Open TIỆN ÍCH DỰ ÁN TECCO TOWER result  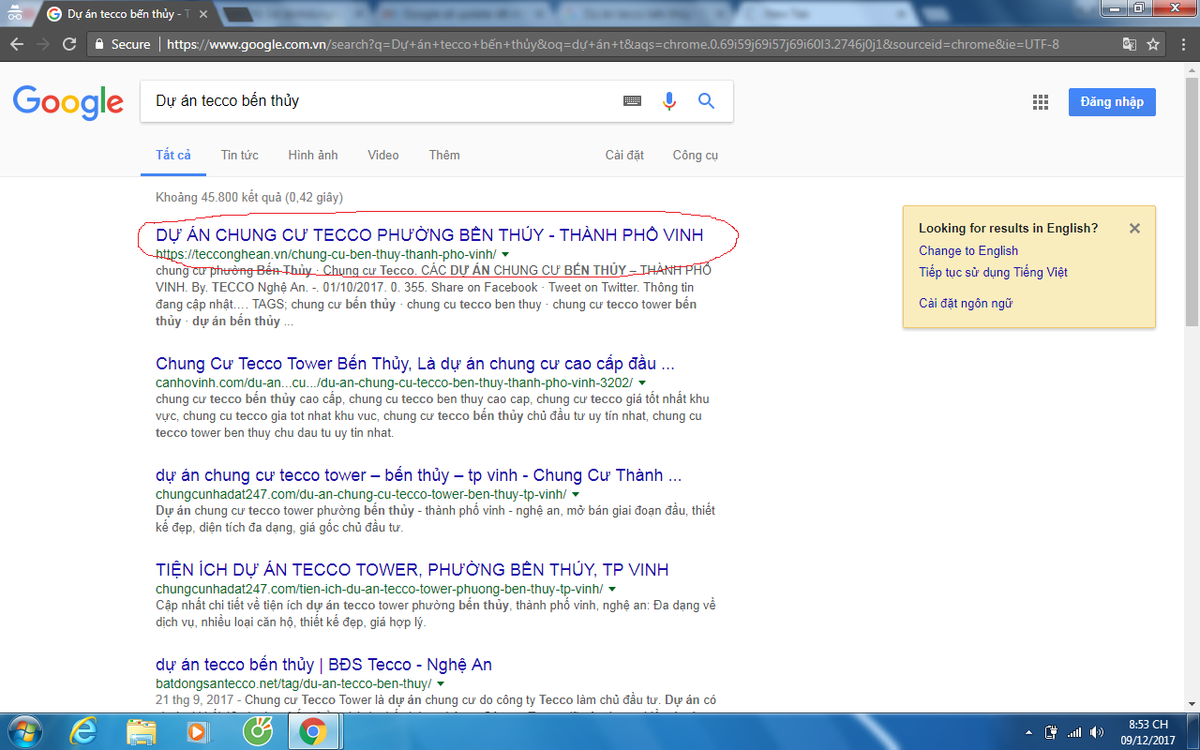(x=412, y=569)
